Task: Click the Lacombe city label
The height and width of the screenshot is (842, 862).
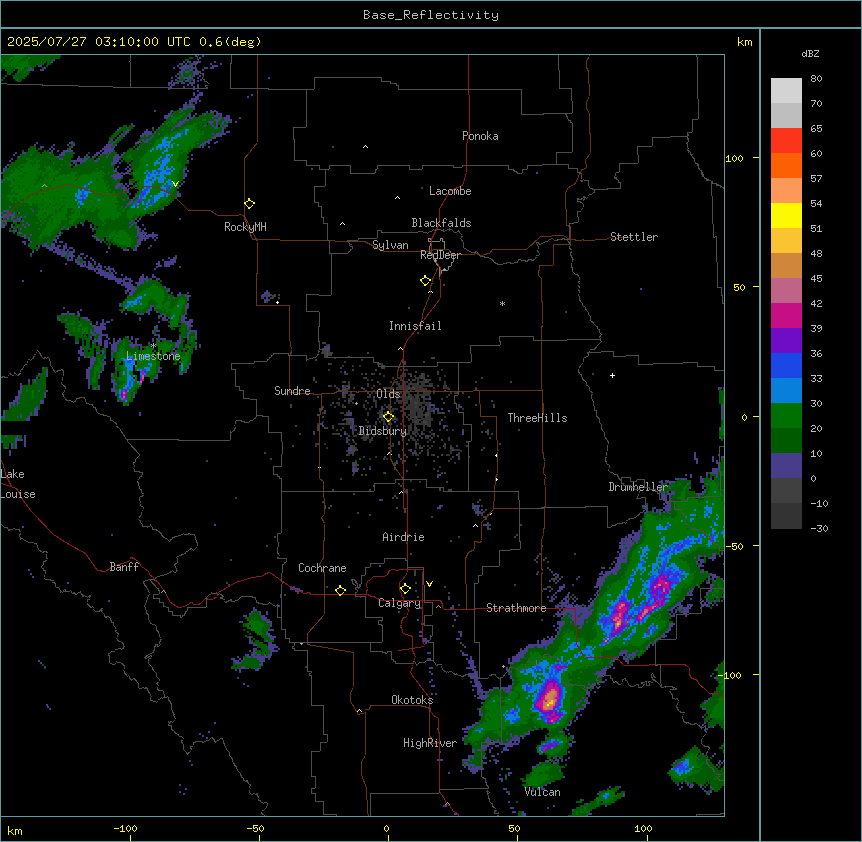Action: [450, 191]
